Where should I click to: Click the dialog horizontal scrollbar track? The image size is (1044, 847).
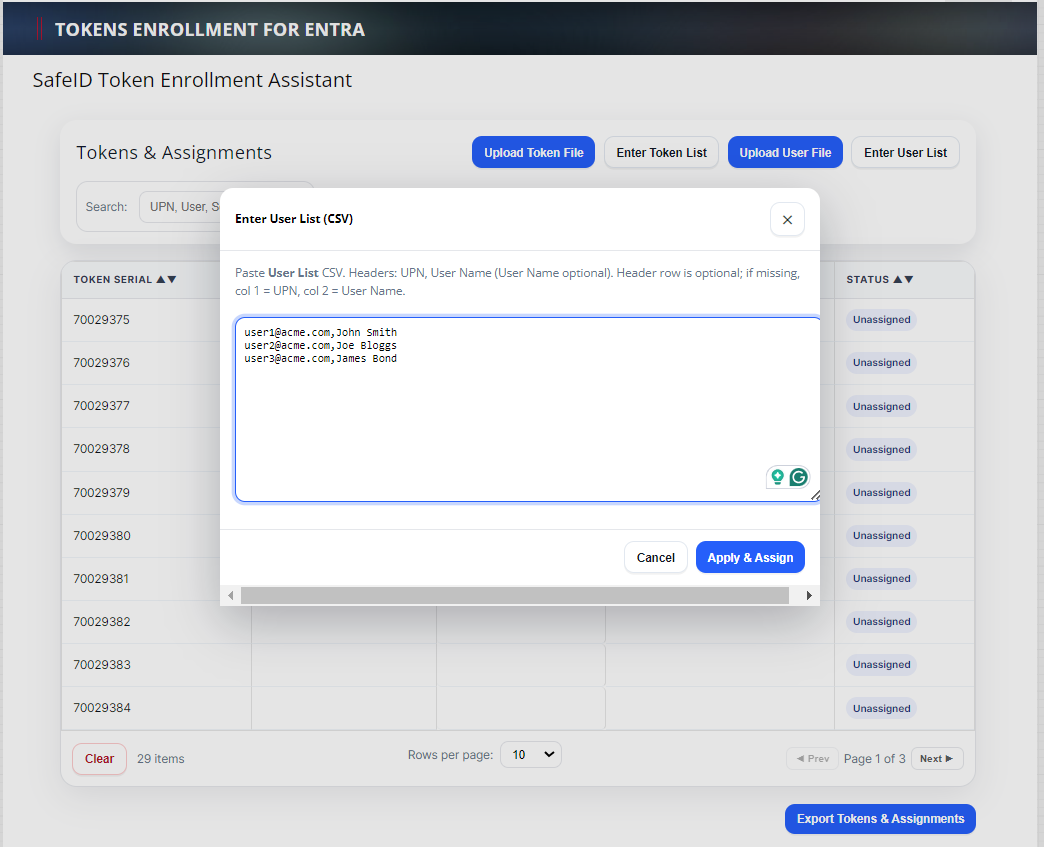[515, 596]
